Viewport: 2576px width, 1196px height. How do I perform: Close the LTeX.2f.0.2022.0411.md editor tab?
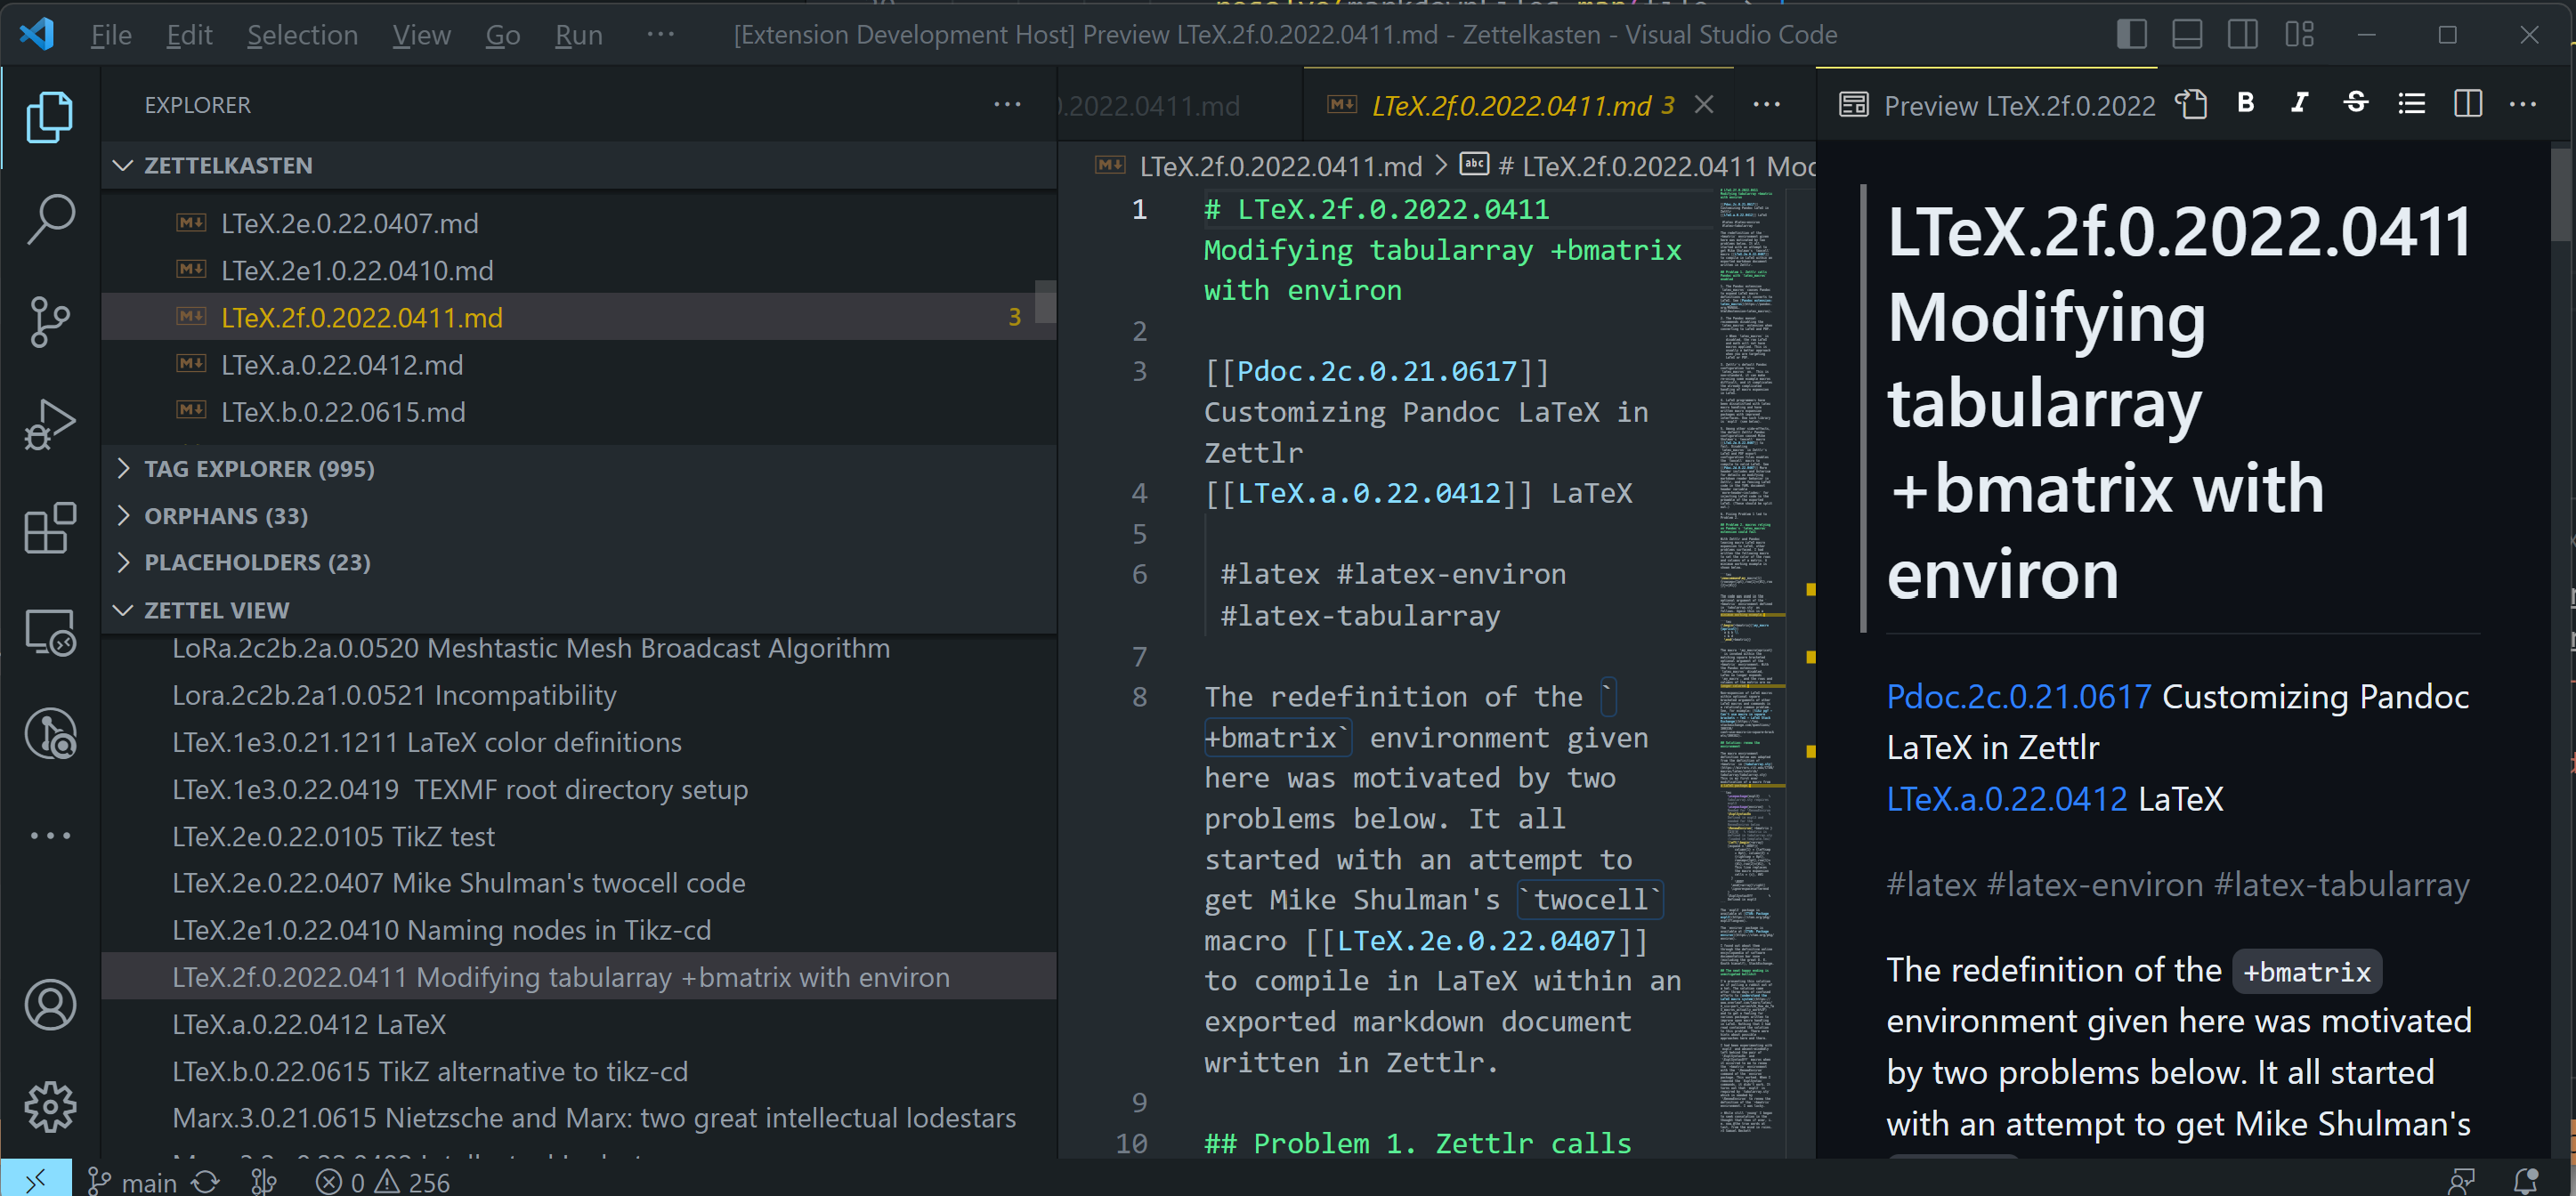[x=1704, y=105]
